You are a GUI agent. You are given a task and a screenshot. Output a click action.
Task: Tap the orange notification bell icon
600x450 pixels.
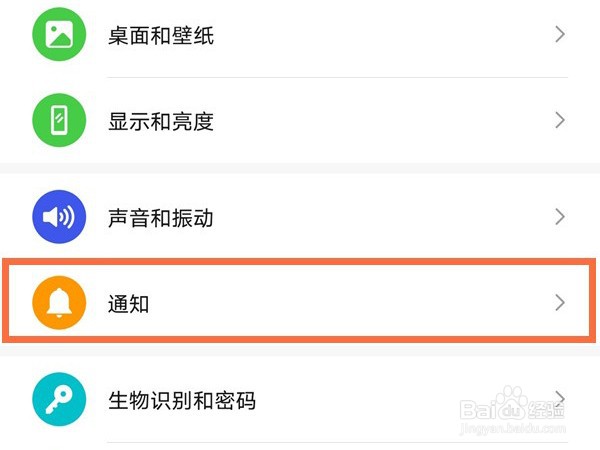click(x=59, y=303)
